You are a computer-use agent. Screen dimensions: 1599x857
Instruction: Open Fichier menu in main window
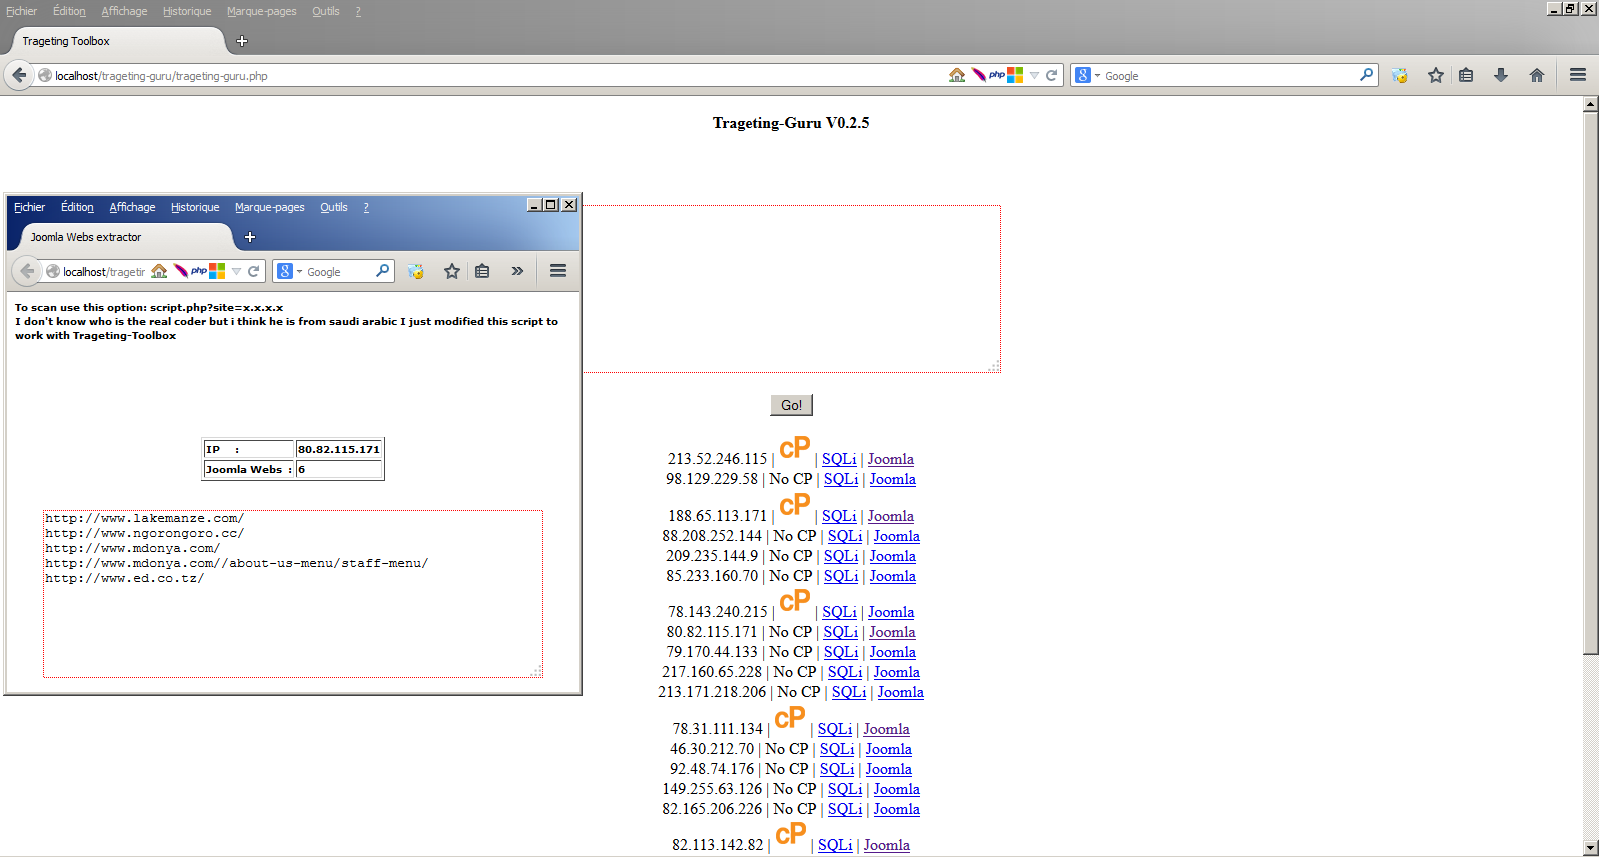tap(22, 11)
